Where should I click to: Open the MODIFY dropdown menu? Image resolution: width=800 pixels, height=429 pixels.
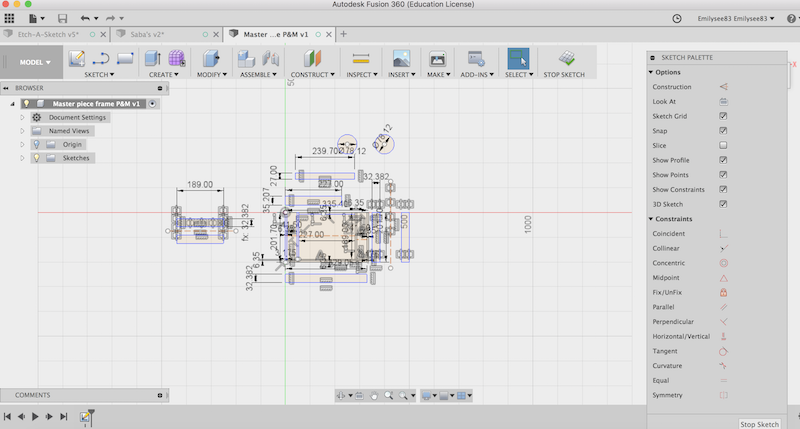(212, 74)
